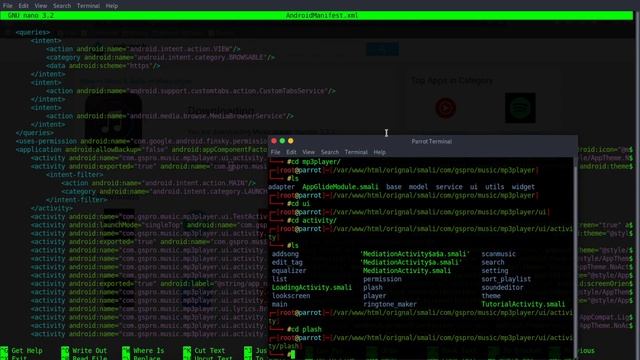
Task: Click MediationActivity.smali file name
Action: click(x=407, y=271)
